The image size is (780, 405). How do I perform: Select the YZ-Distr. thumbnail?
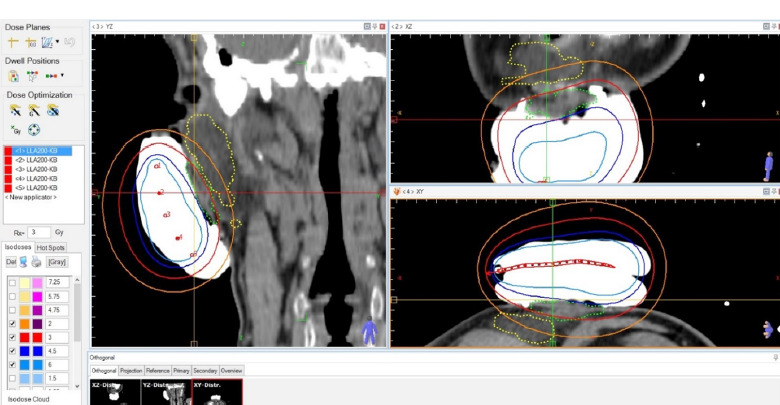pos(165,392)
